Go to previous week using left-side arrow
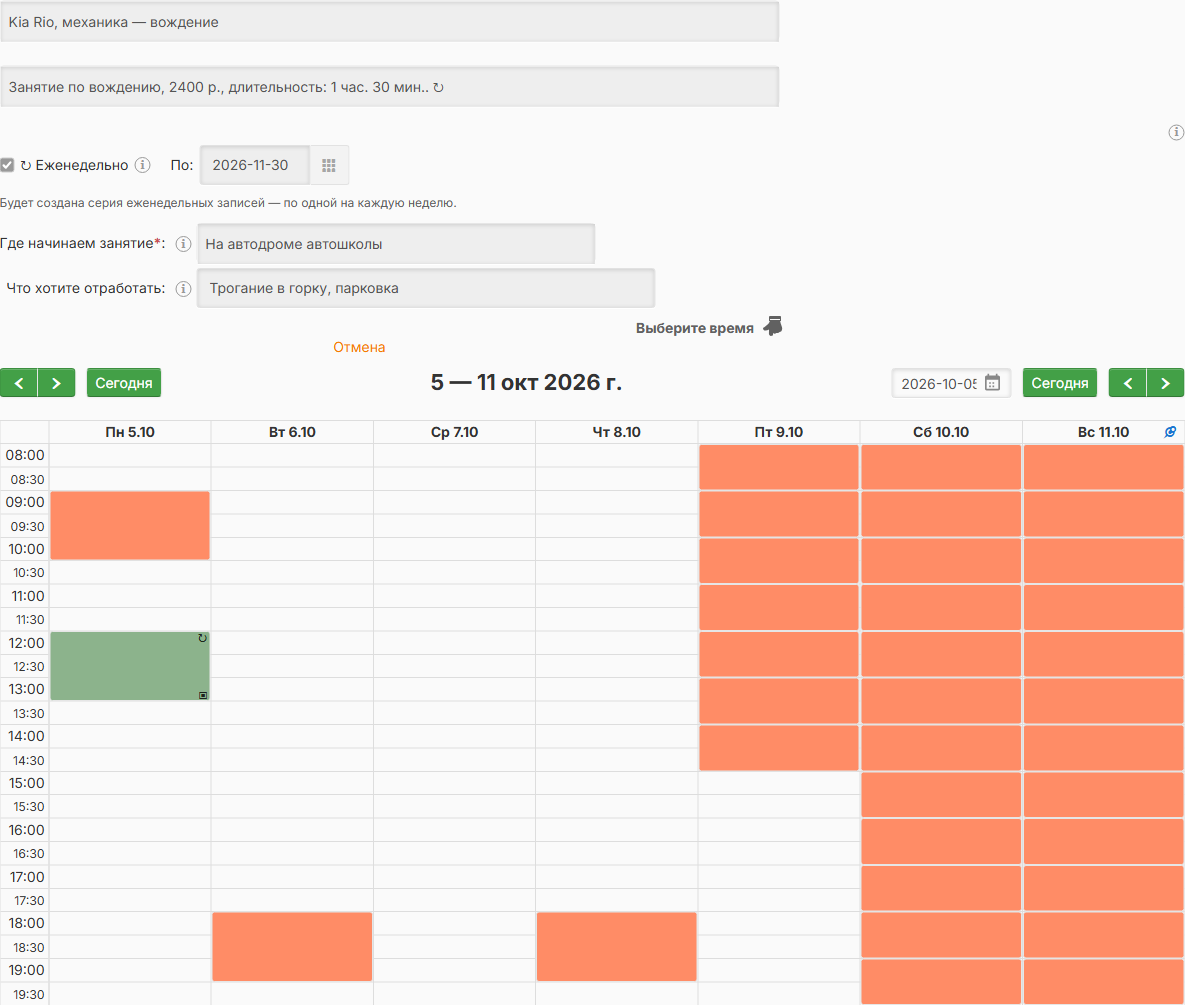 19,383
